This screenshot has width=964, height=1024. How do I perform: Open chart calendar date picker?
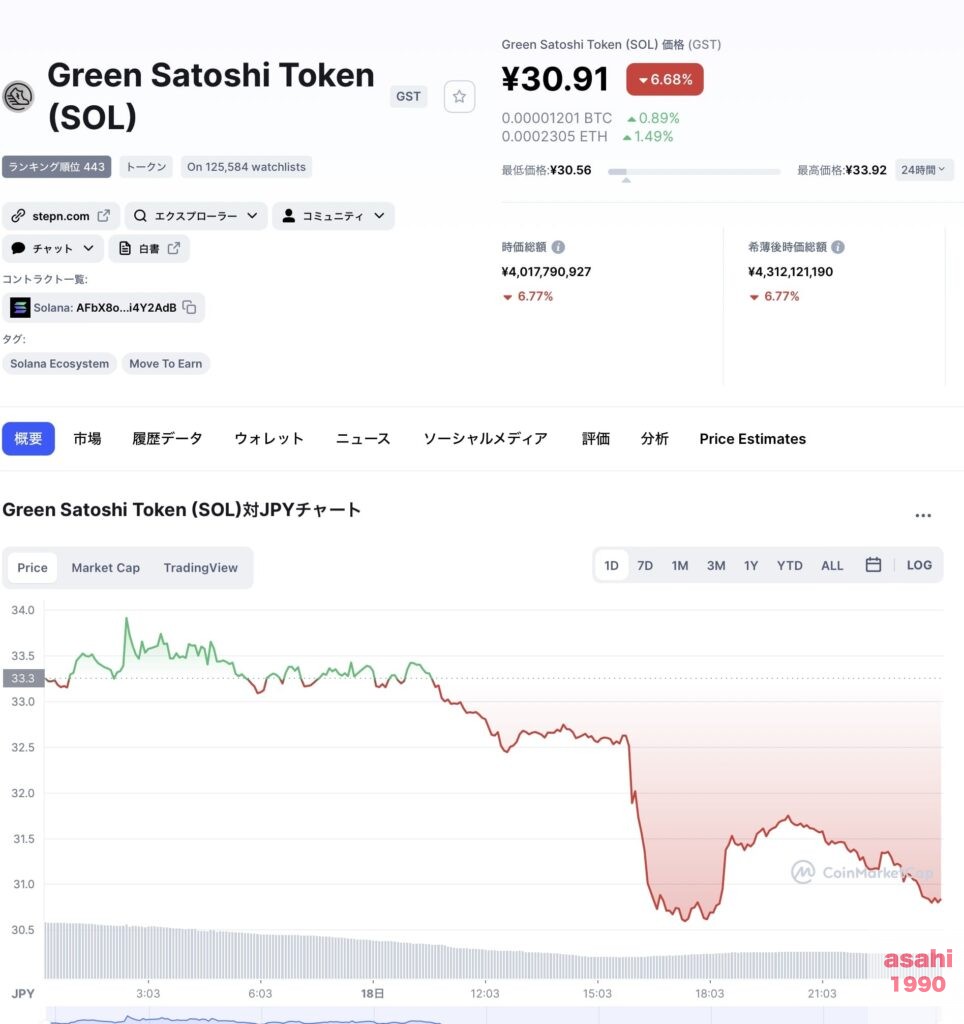(873, 565)
